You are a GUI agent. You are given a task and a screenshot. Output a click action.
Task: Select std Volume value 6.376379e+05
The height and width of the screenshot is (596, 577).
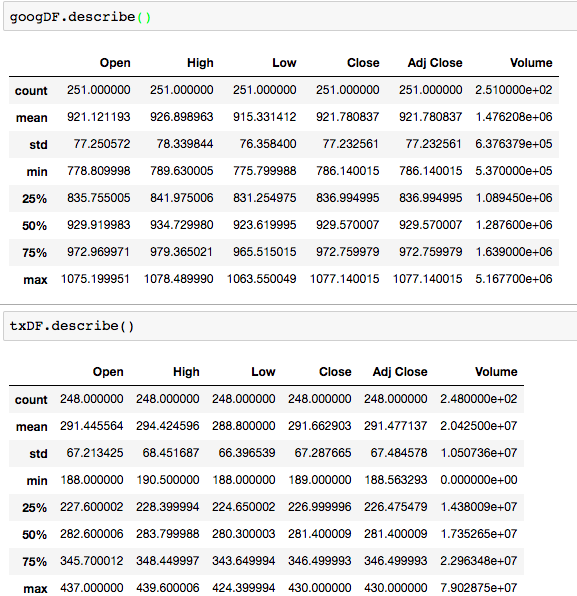click(514, 144)
